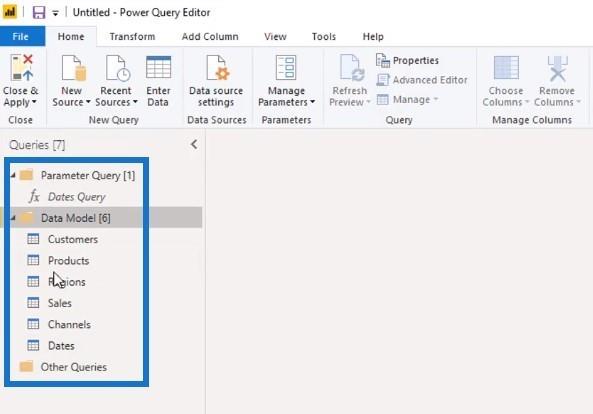Collapse the Parameter Query folder
Screen dimensions: 593x414
13,175
